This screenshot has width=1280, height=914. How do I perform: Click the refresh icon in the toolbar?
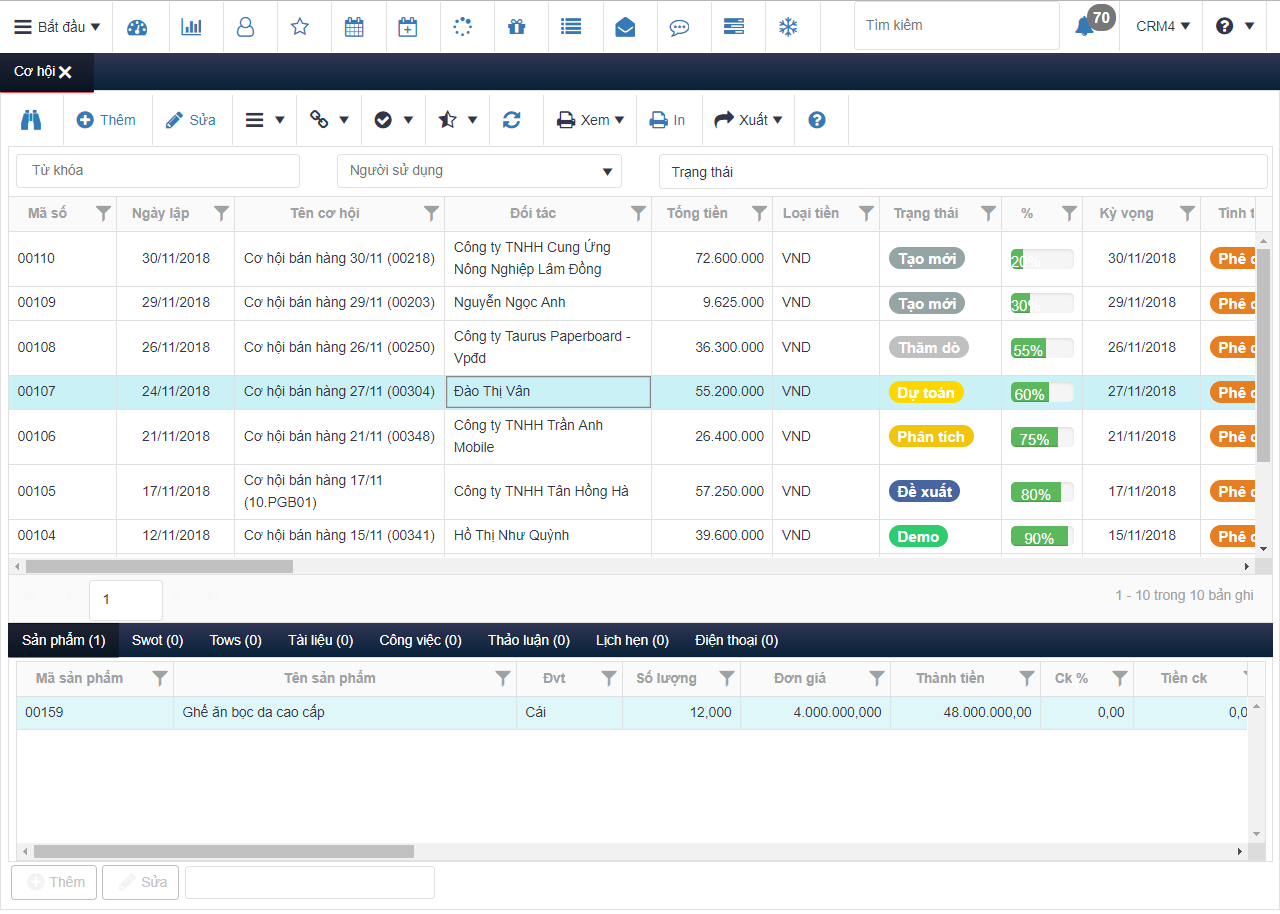512,120
